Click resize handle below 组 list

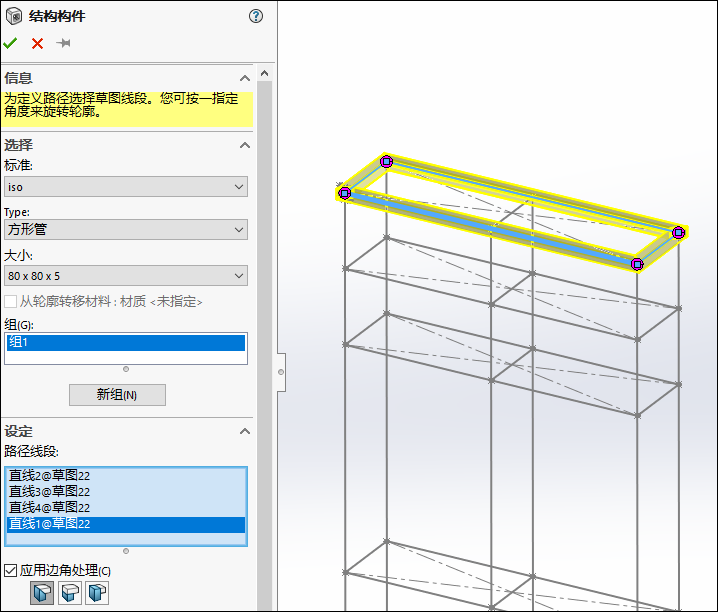(126, 369)
